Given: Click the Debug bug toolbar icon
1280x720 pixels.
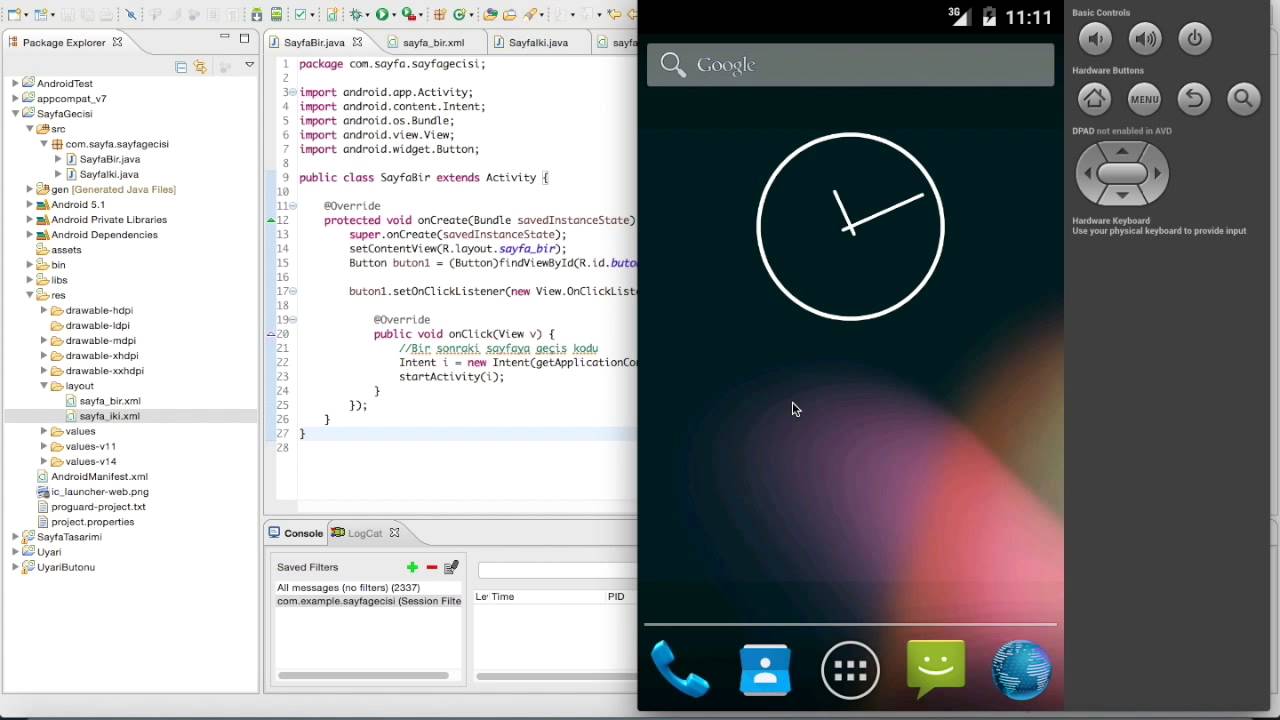Looking at the screenshot, I should 356,15.
